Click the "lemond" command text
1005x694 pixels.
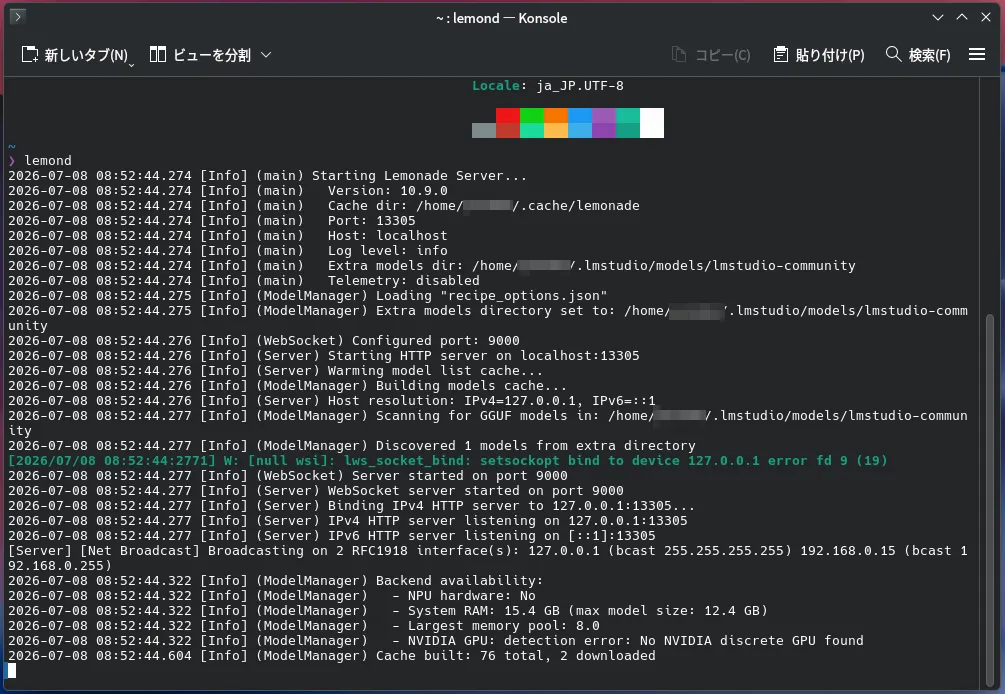tap(48, 161)
